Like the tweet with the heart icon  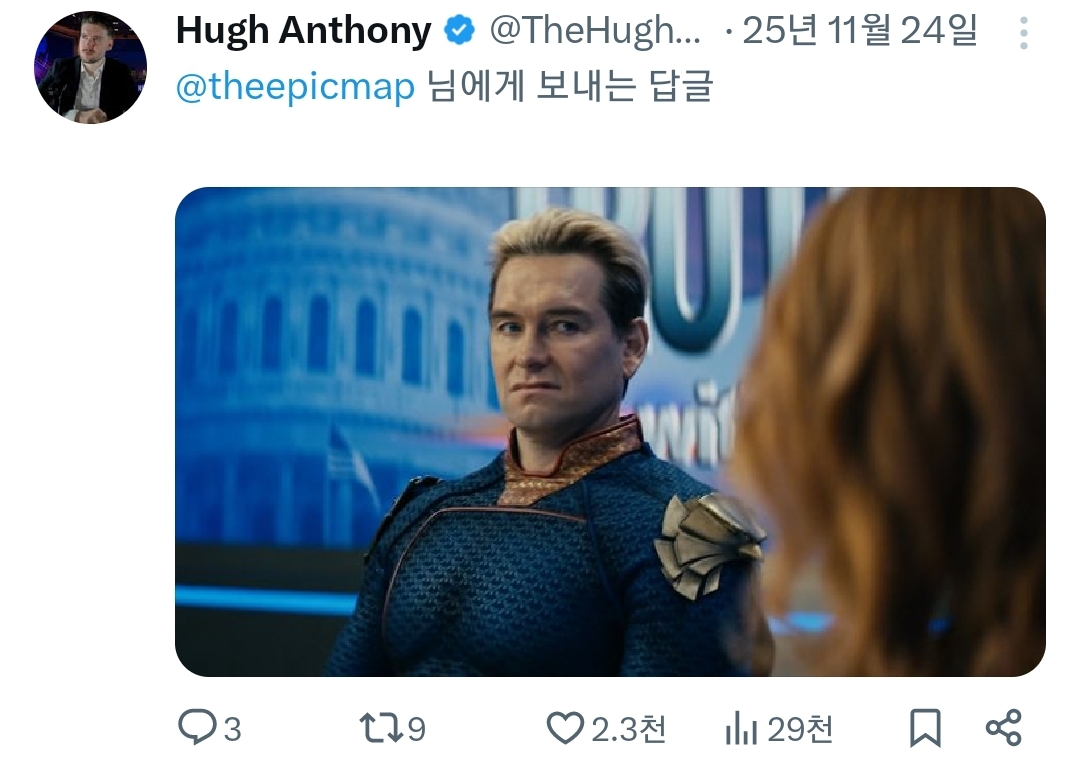click(x=565, y=729)
